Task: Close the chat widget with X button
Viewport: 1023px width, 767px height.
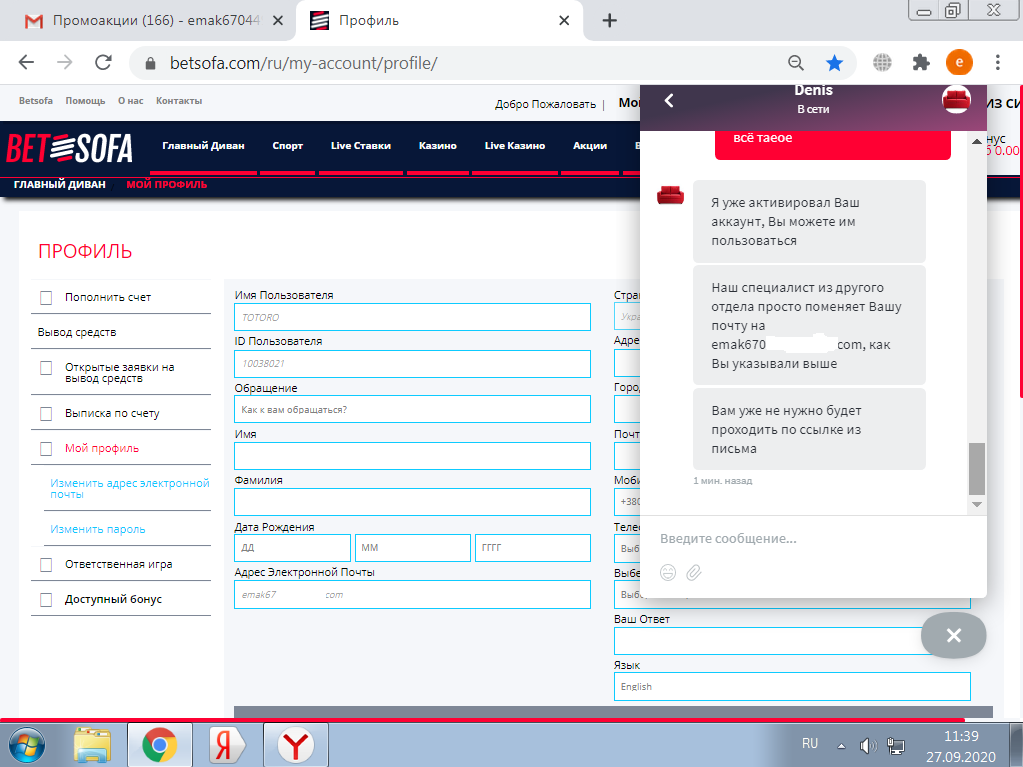Action: 953,635
